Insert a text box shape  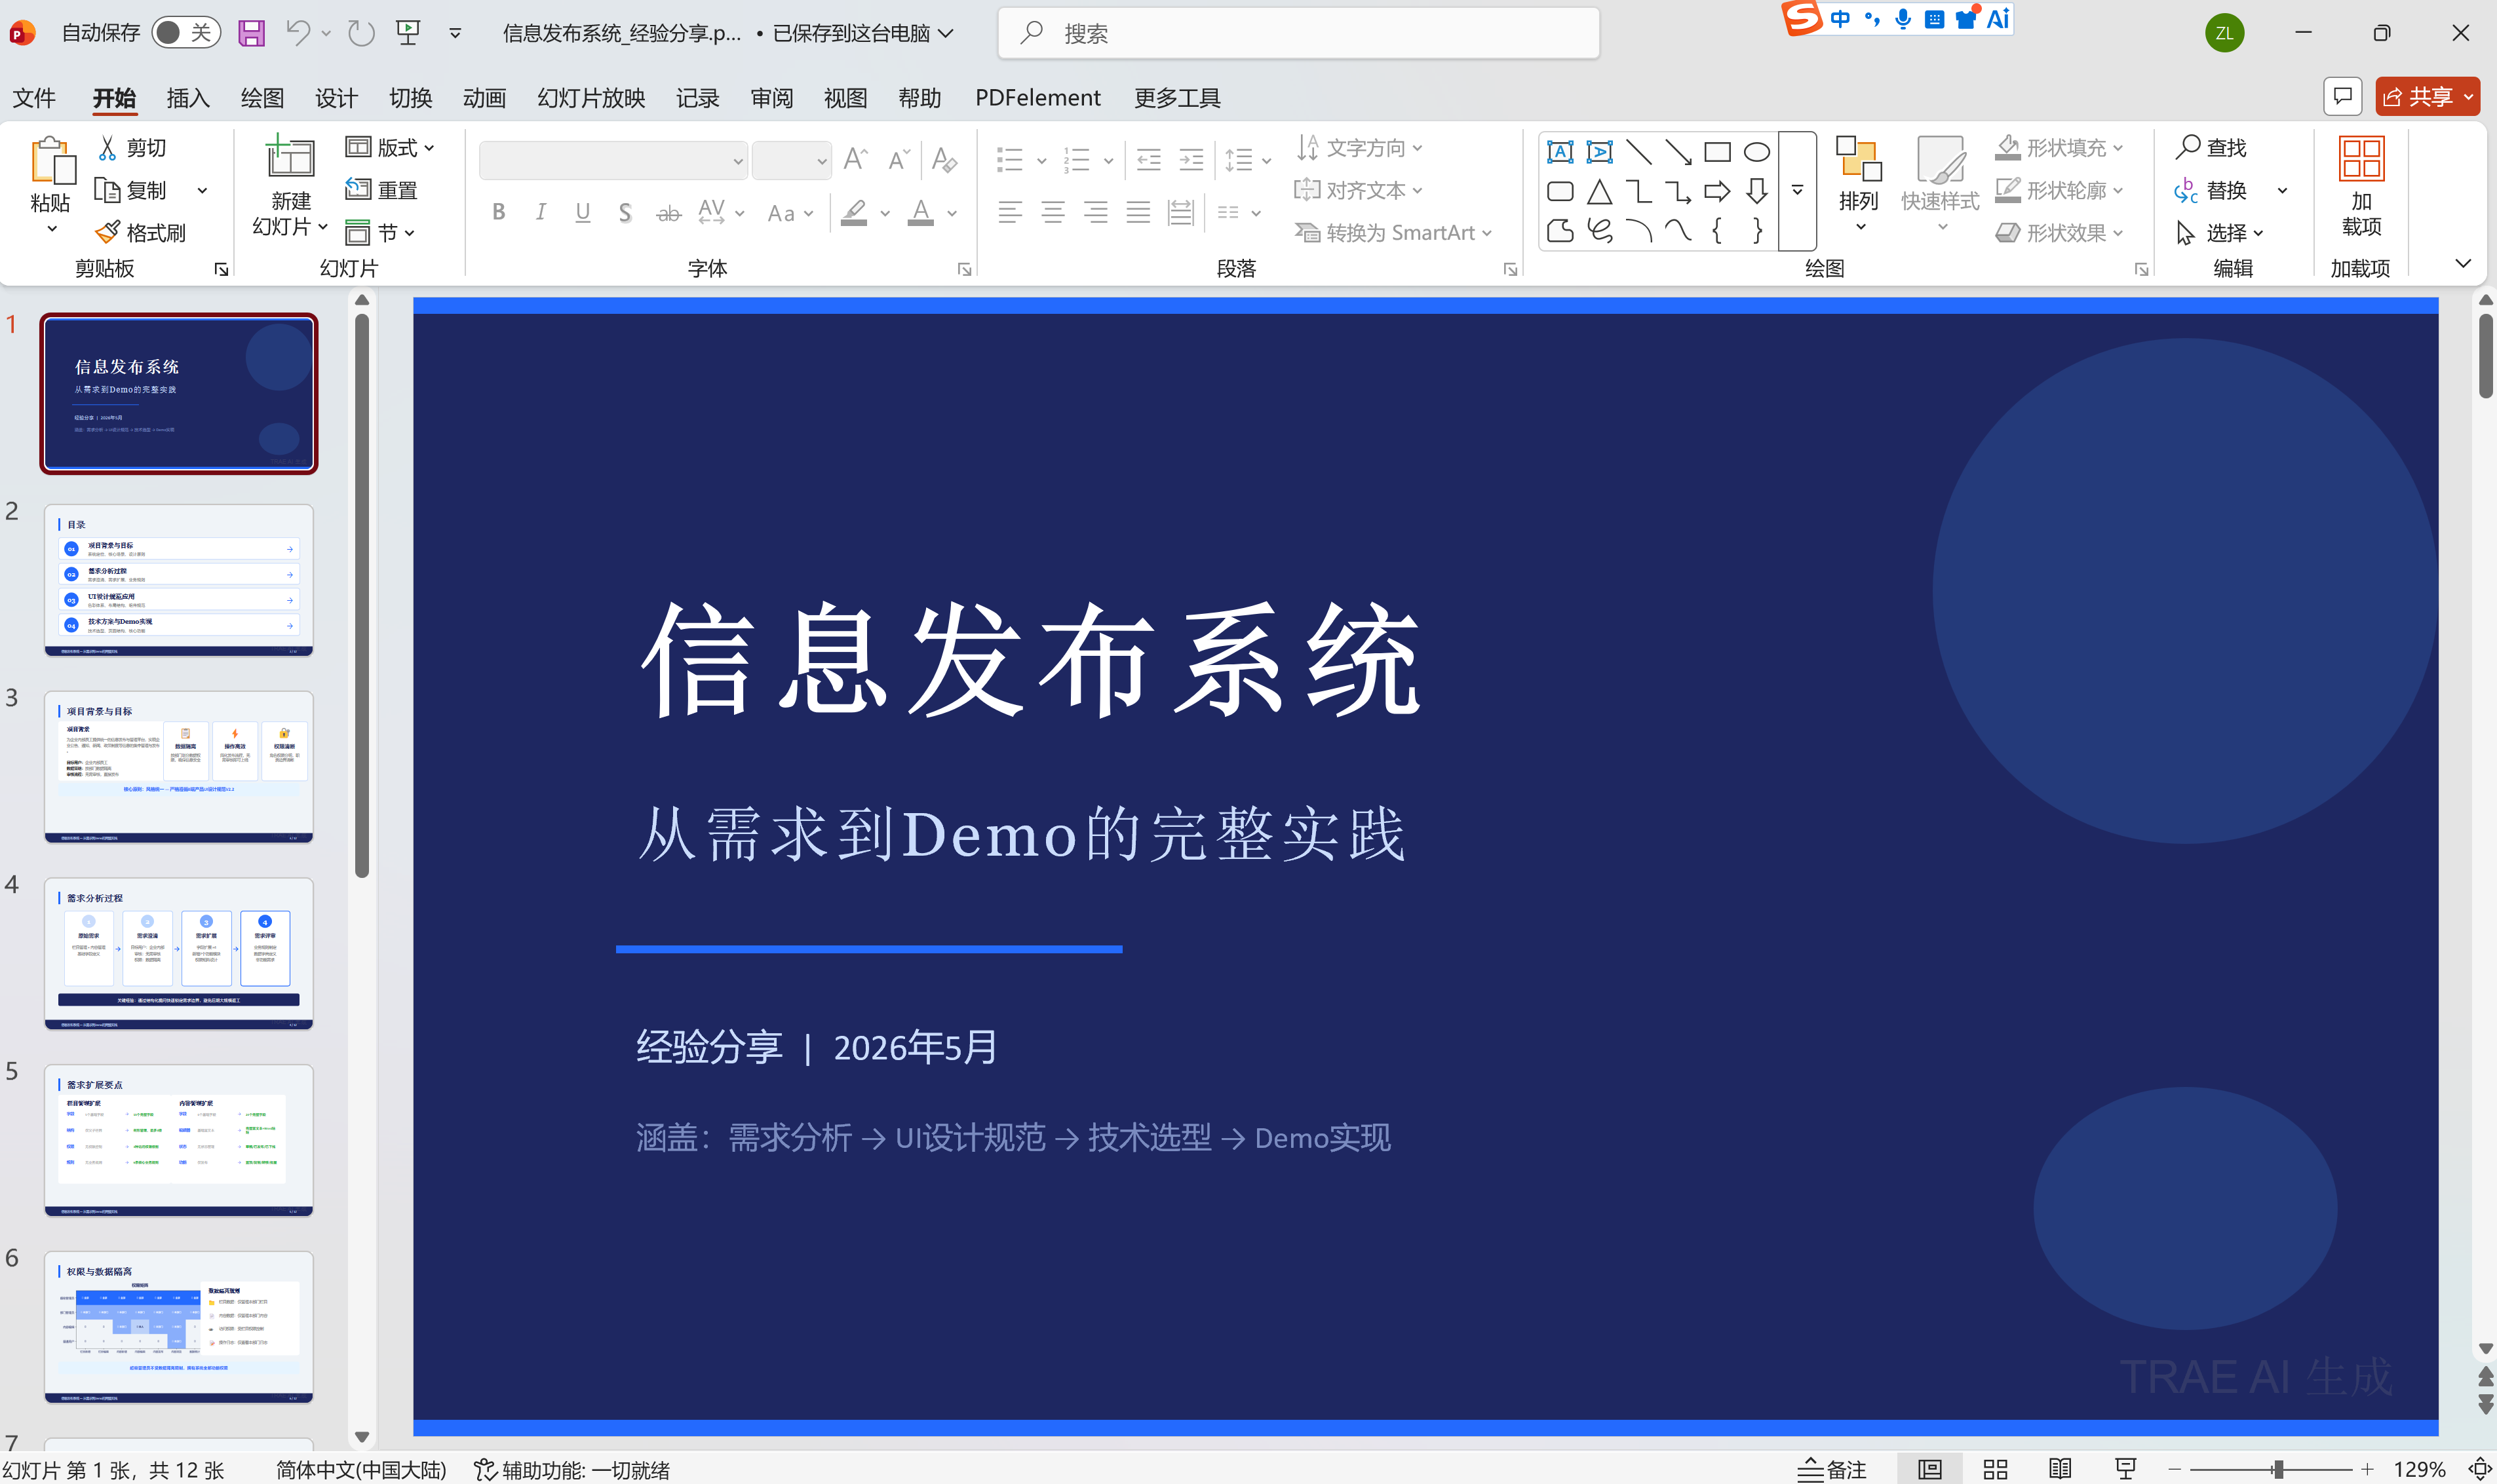point(1560,152)
